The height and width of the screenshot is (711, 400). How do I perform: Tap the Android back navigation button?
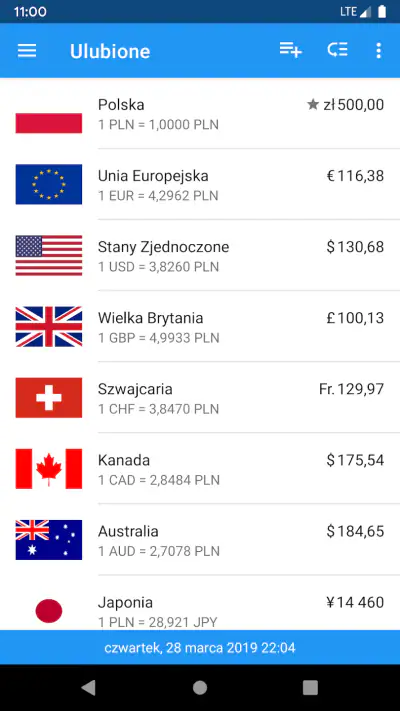click(x=88, y=688)
